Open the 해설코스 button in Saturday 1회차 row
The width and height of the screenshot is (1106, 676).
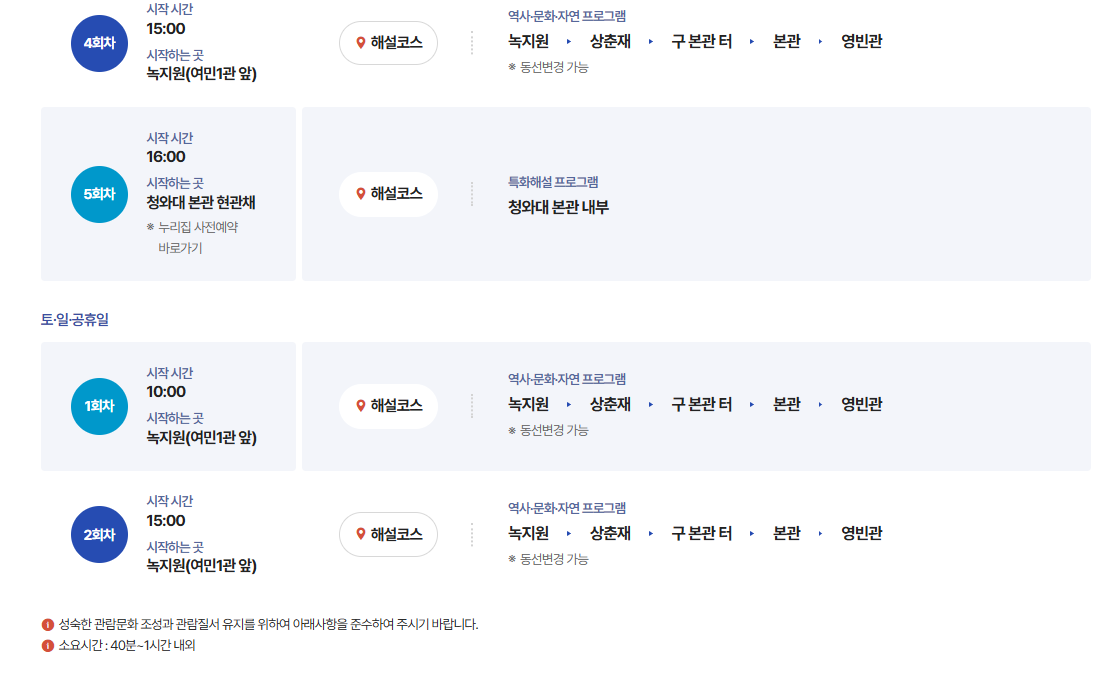click(390, 405)
